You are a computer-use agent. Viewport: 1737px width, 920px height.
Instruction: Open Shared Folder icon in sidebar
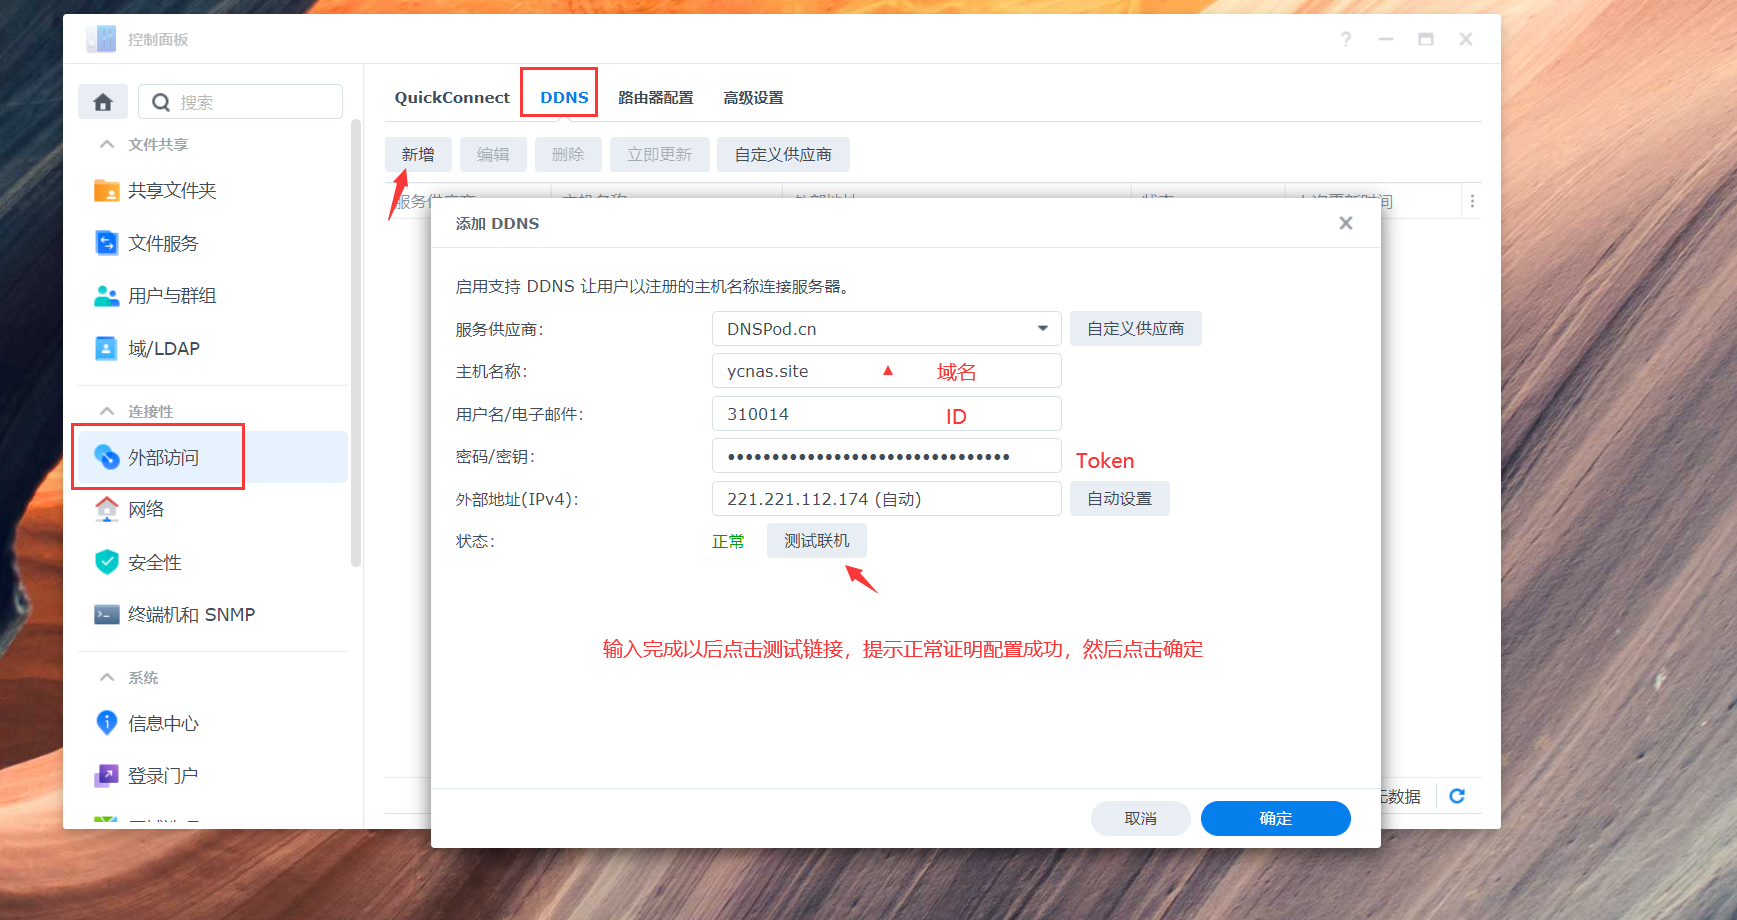pos(107,190)
